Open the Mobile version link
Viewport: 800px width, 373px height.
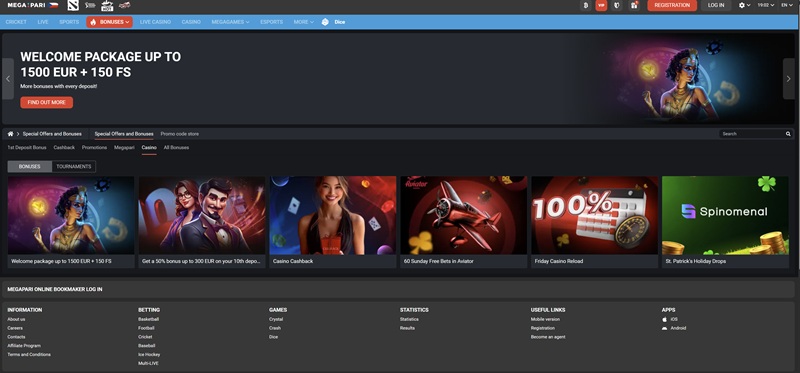(545, 319)
